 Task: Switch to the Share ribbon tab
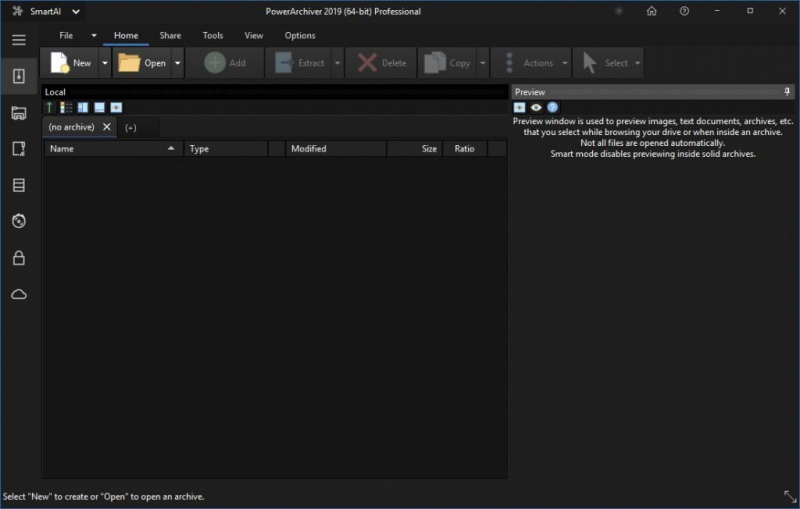coord(170,36)
